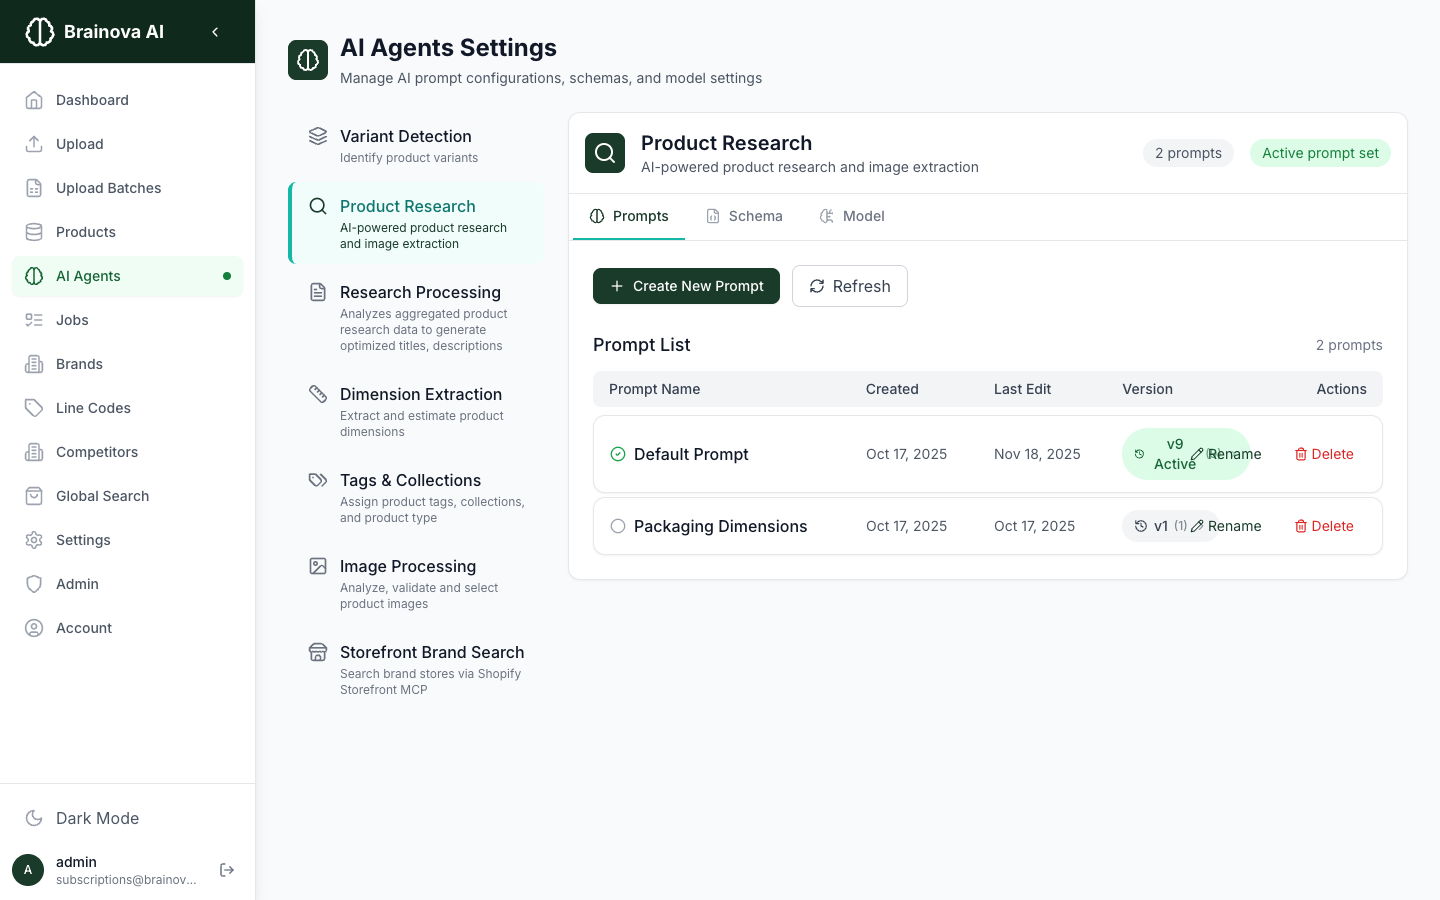Switch to the Model tab
This screenshot has height=900, width=1440.
point(852,216)
